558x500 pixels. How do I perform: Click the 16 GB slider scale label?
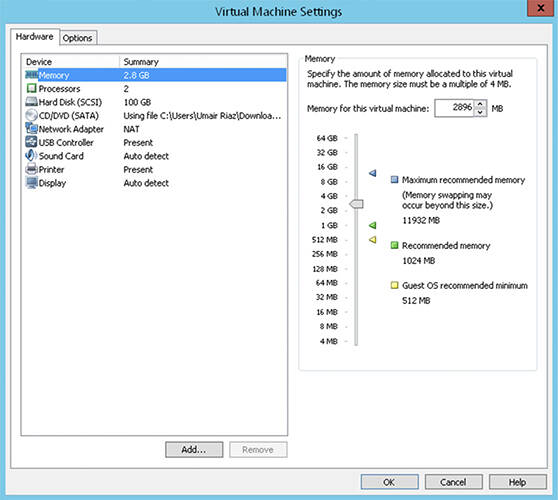(x=327, y=167)
